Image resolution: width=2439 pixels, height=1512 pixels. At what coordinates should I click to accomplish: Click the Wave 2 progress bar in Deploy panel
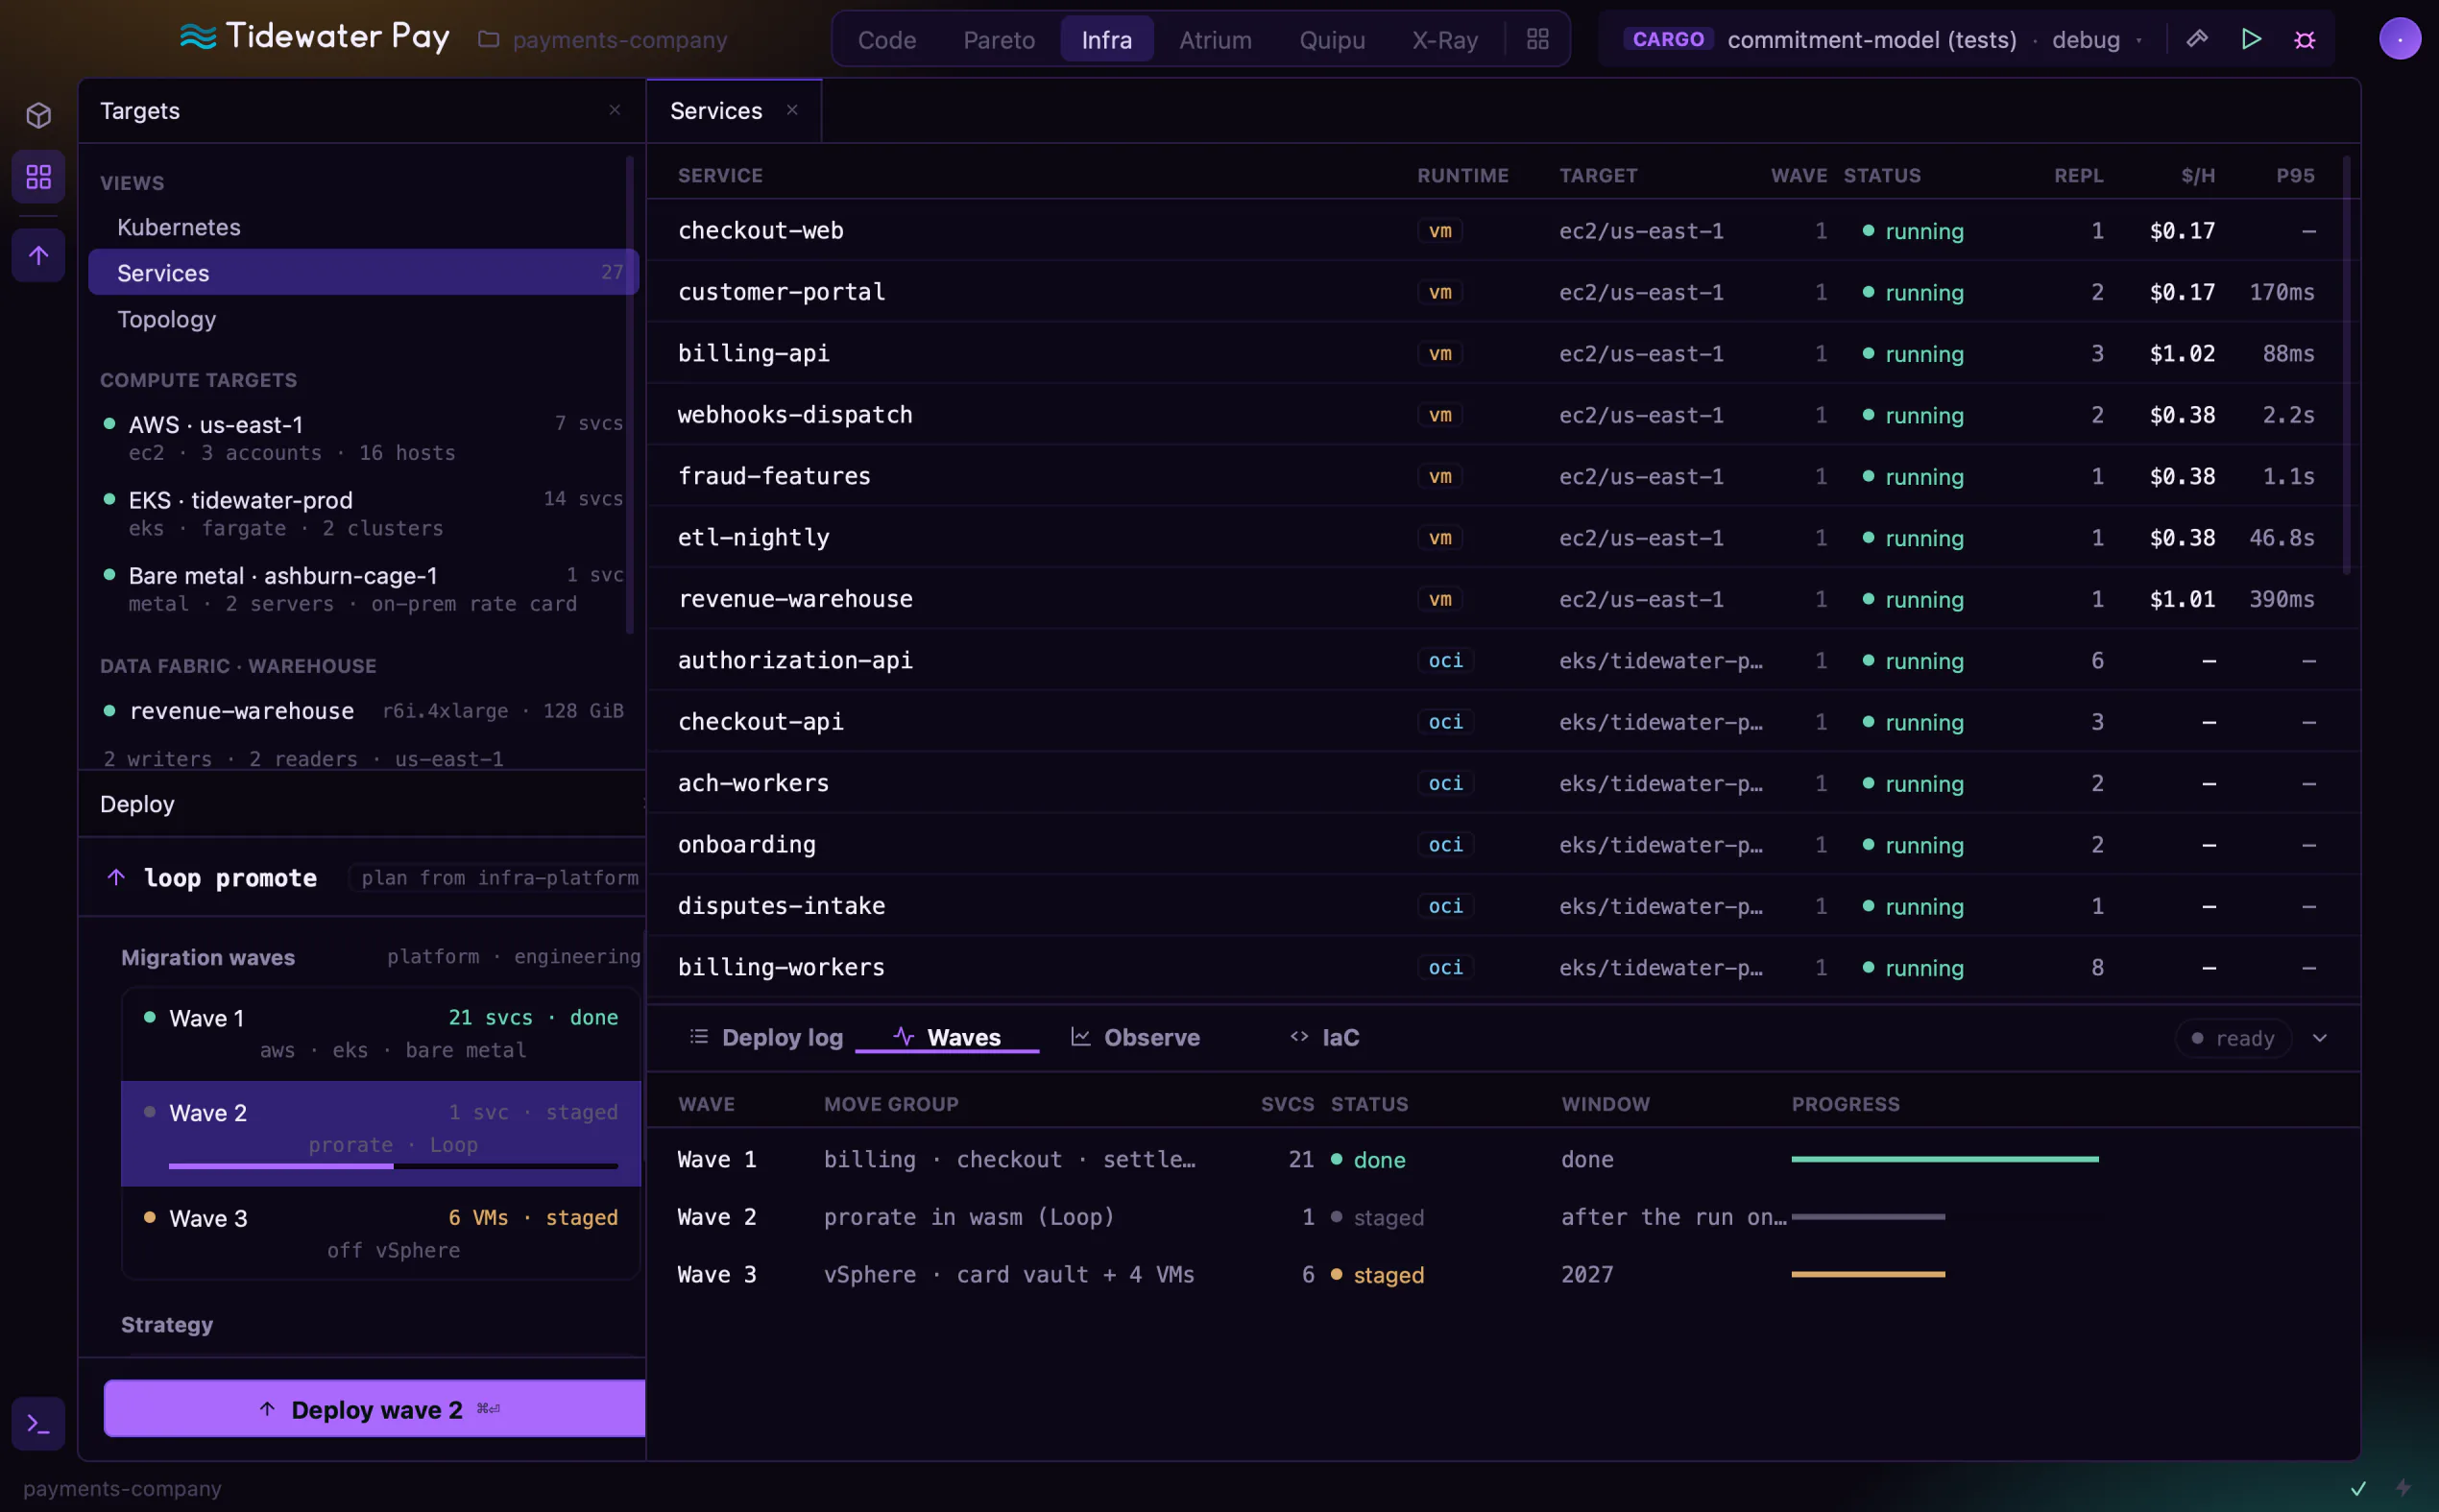pyautogui.click(x=393, y=1166)
